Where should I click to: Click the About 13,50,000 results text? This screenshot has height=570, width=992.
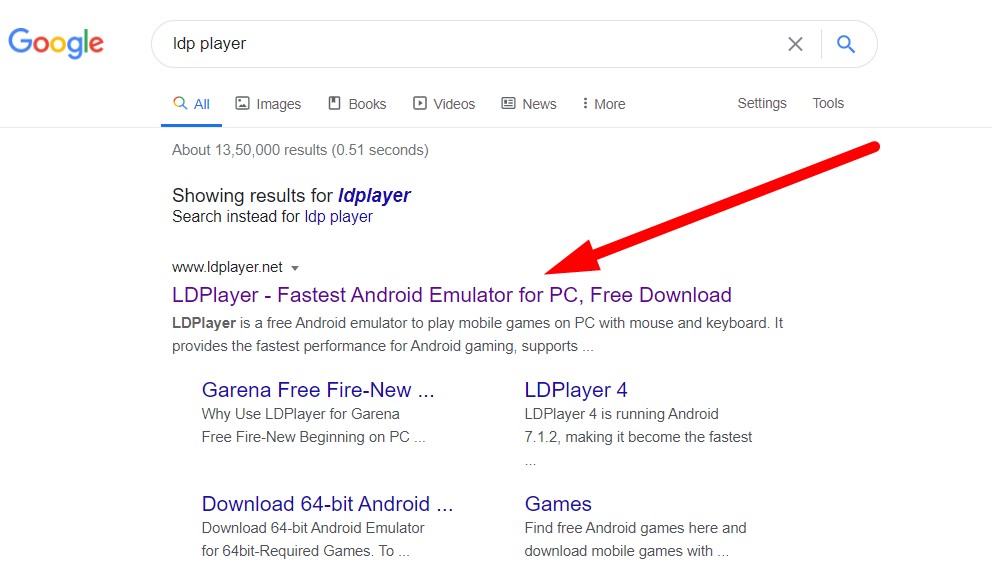[x=301, y=150]
